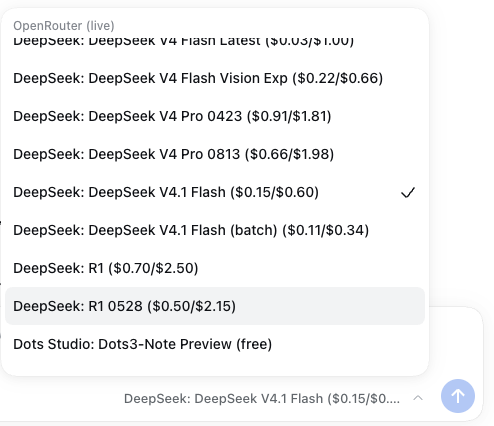Screen dimensions: 494x426
Task: Choose DeepSeek V4.1 Flash (batch) model
Action: (x=215, y=230)
